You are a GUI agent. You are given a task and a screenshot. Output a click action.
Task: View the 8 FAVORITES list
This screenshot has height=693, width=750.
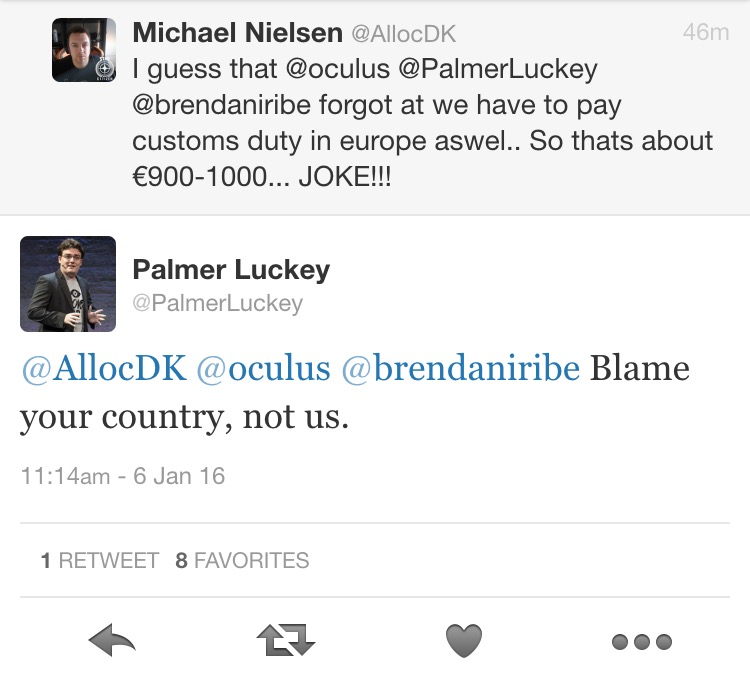(x=242, y=561)
